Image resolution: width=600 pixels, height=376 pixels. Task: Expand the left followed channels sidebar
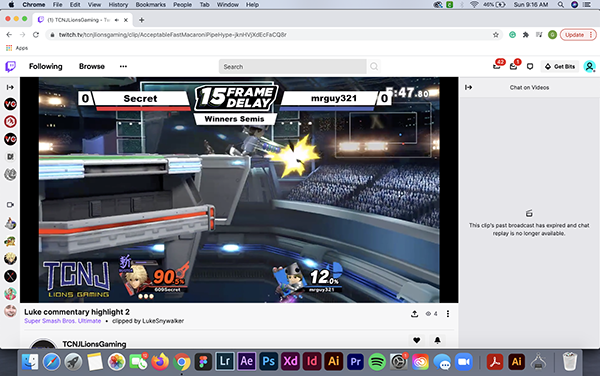[x=10, y=87]
